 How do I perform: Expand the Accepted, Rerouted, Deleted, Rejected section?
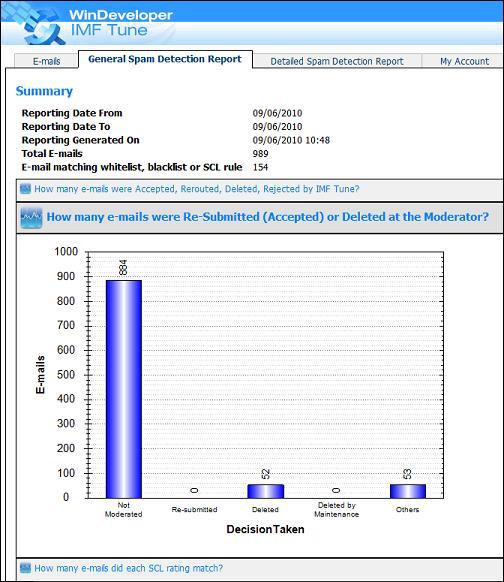coord(197,189)
